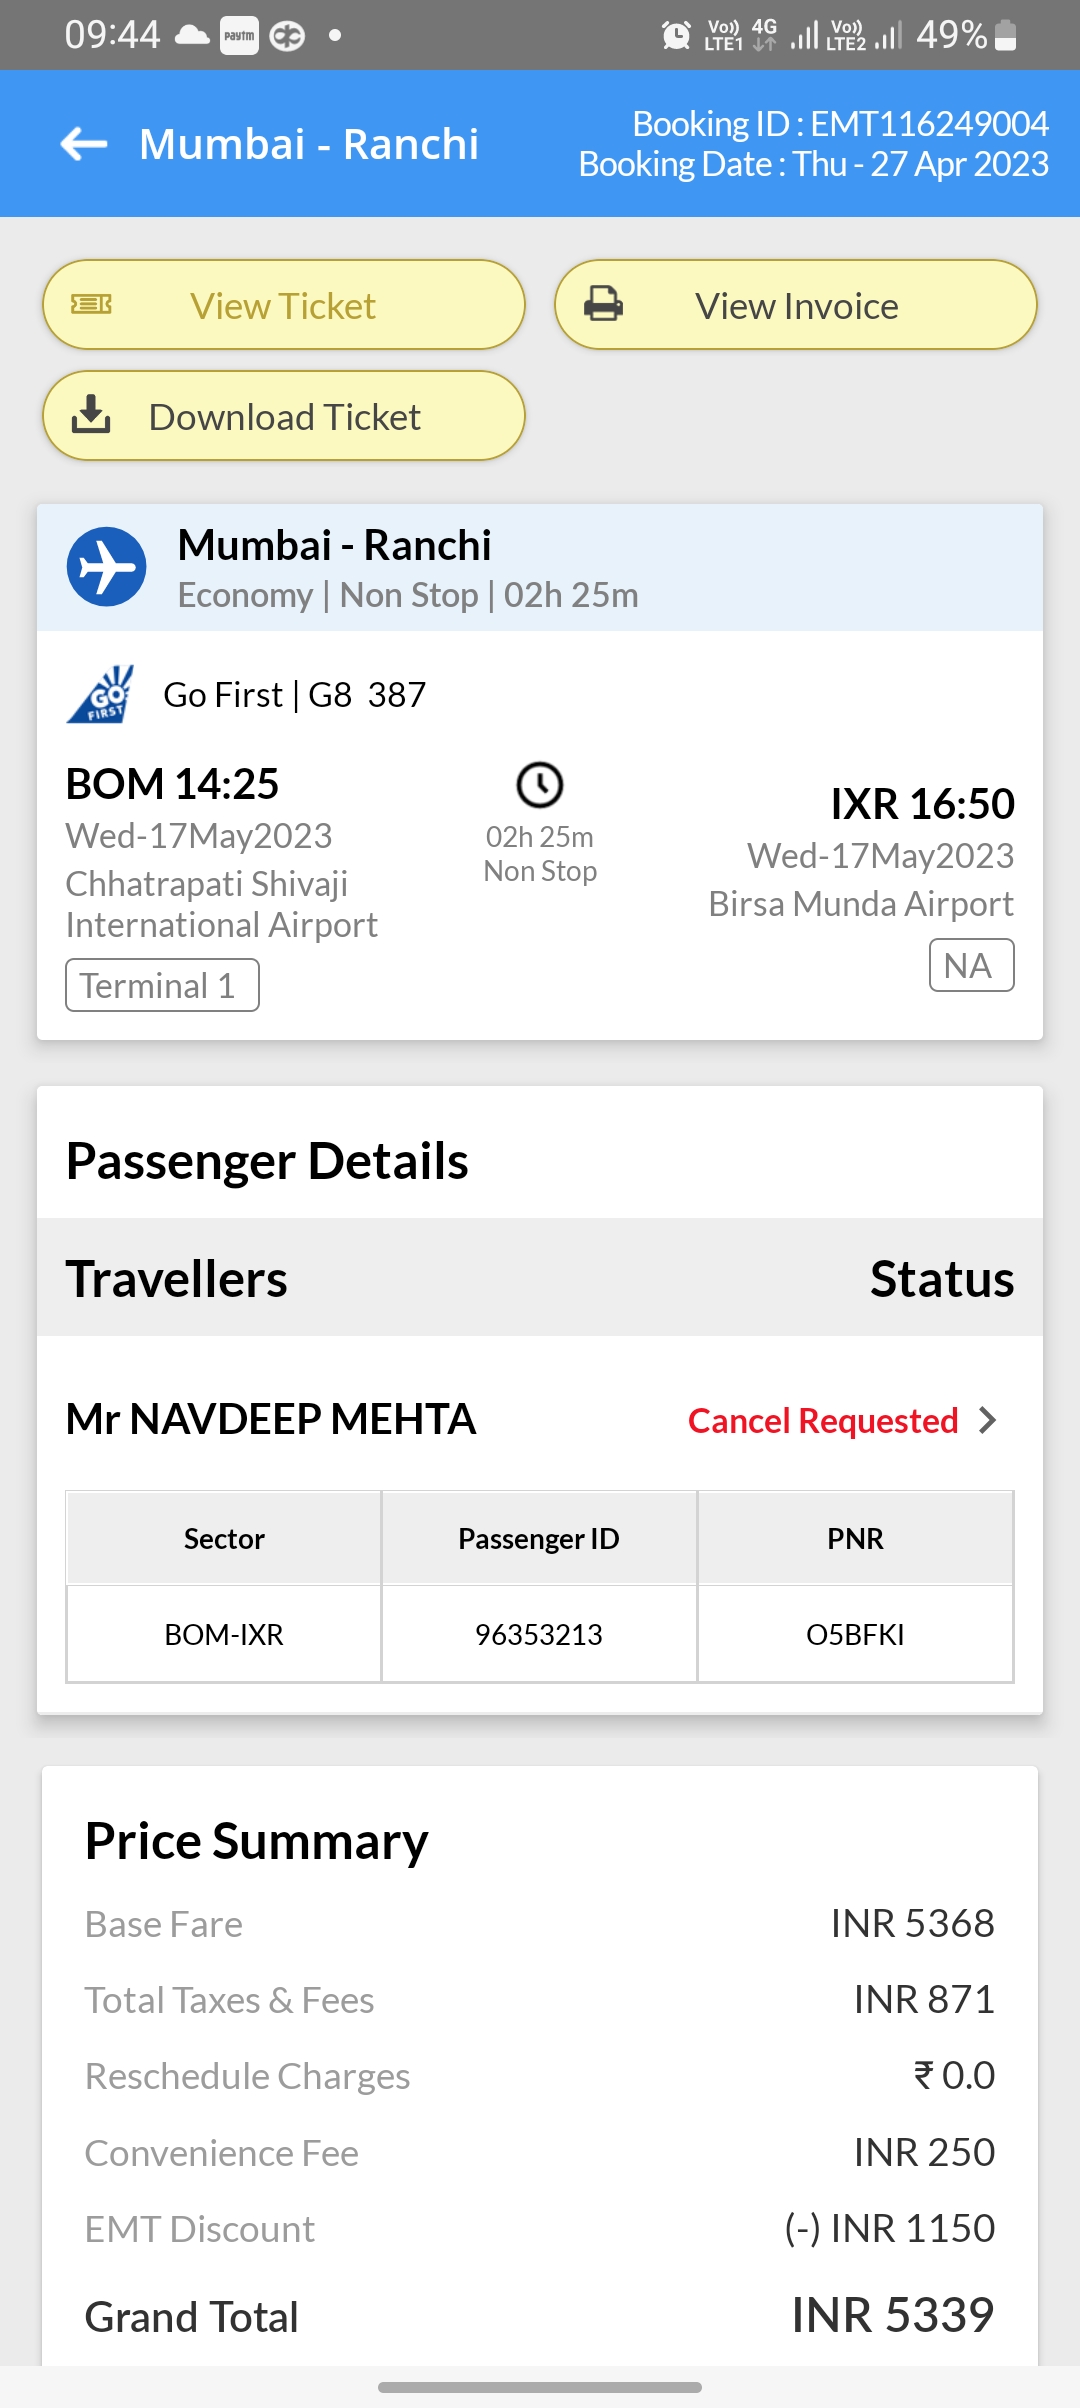The image size is (1080, 2408).
Task: Select the PNR value O5BFKI
Action: (x=855, y=1634)
